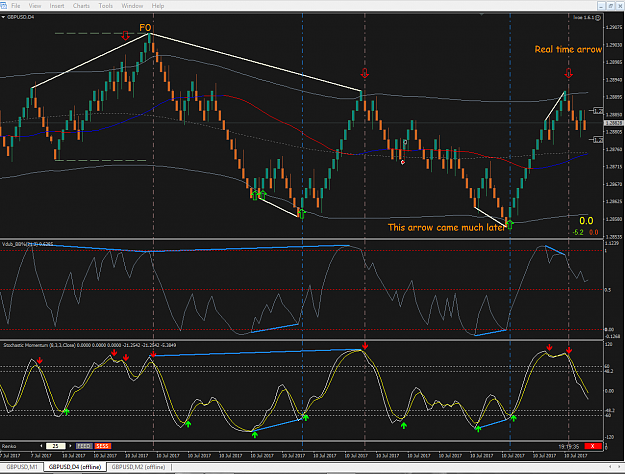The height and width of the screenshot is (474, 625).
Task: Select the orange FO label on chart
Action: point(145,28)
